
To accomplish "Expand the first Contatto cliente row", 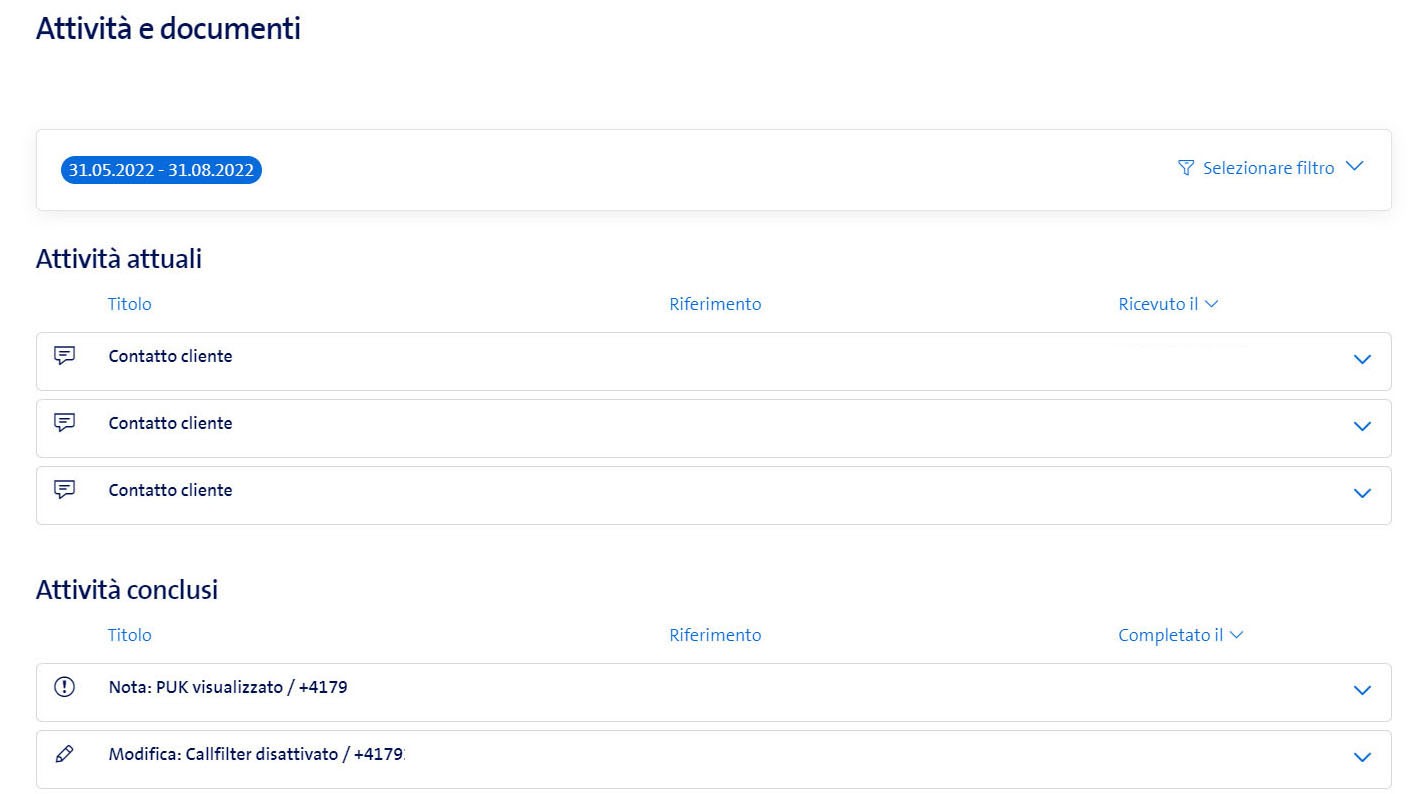I will click(x=1361, y=359).
